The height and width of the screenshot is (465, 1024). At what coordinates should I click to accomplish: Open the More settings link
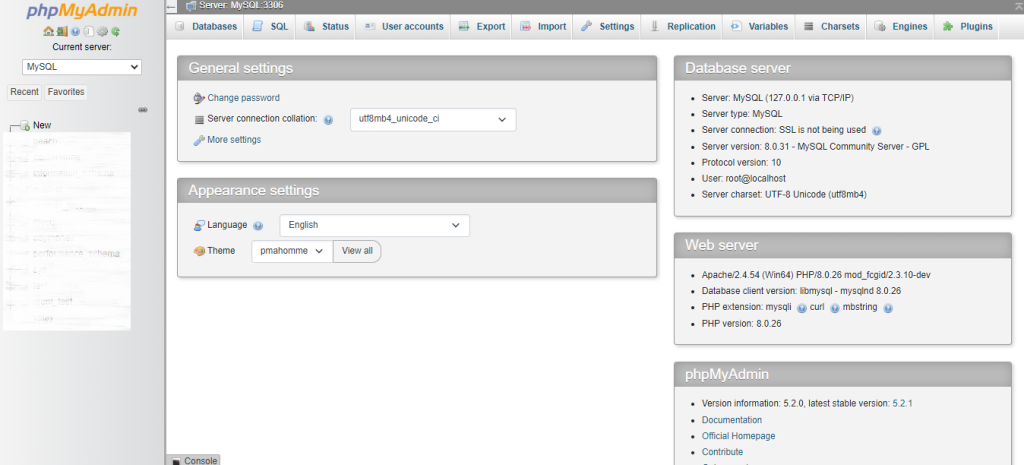pyautogui.click(x=233, y=140)
